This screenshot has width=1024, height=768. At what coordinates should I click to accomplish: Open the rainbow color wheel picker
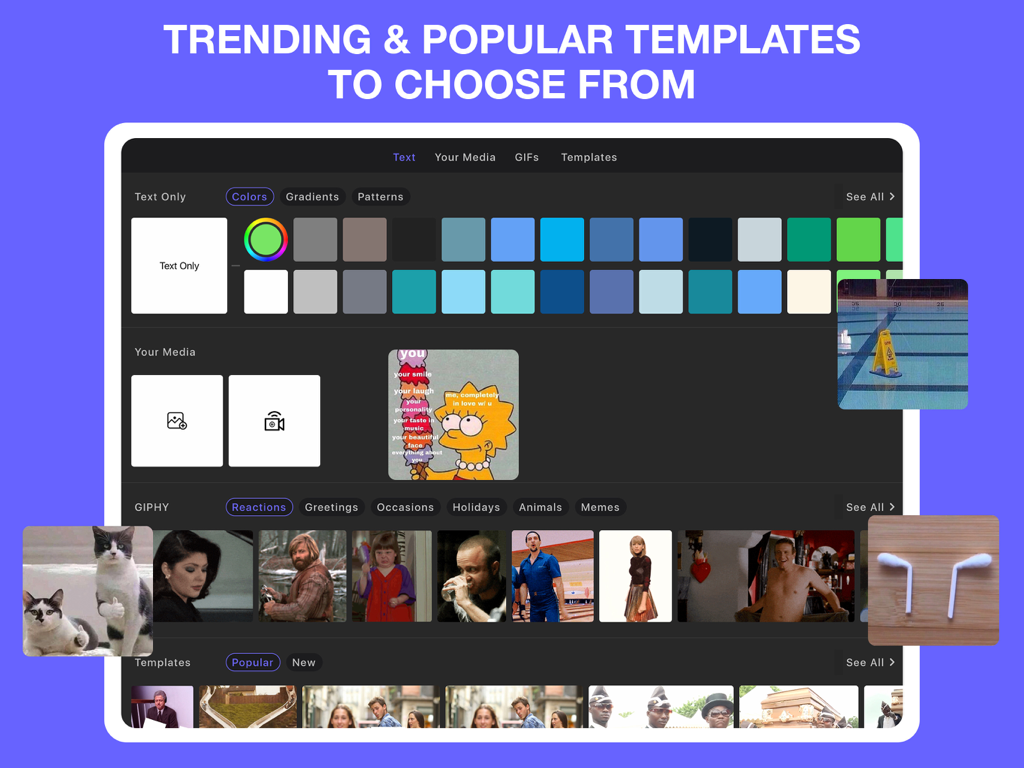[x=266, y=239]
